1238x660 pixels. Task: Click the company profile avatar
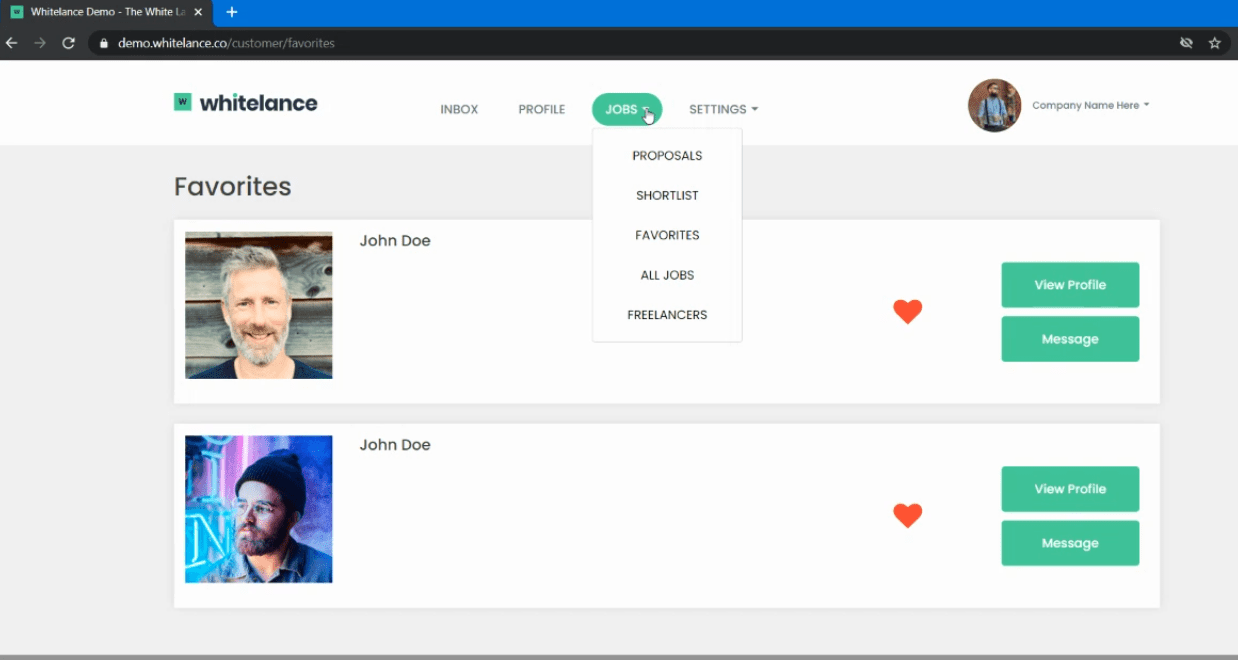[994, 105]
